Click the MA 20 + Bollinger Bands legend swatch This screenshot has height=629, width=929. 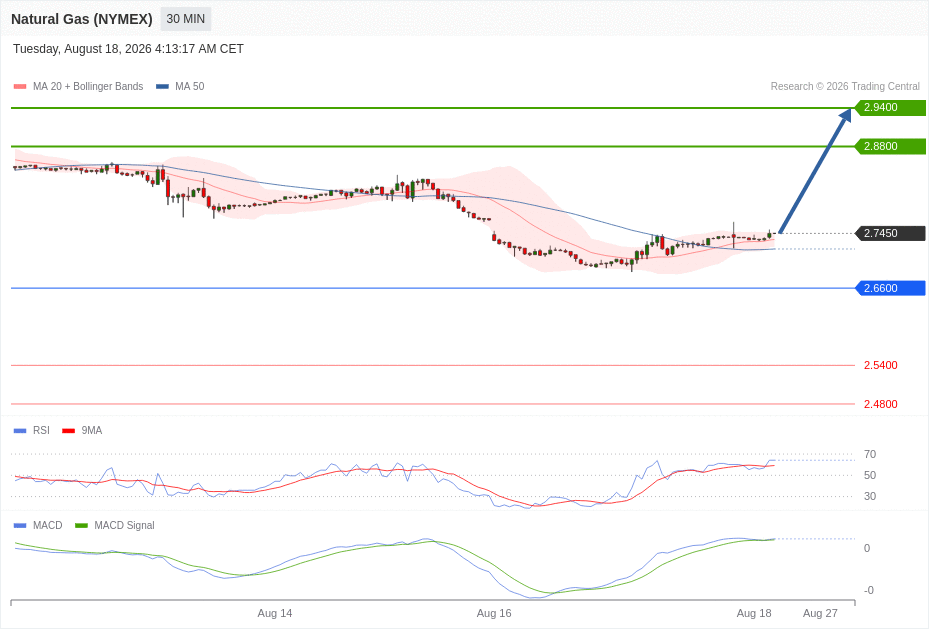(x=20, y=86)
